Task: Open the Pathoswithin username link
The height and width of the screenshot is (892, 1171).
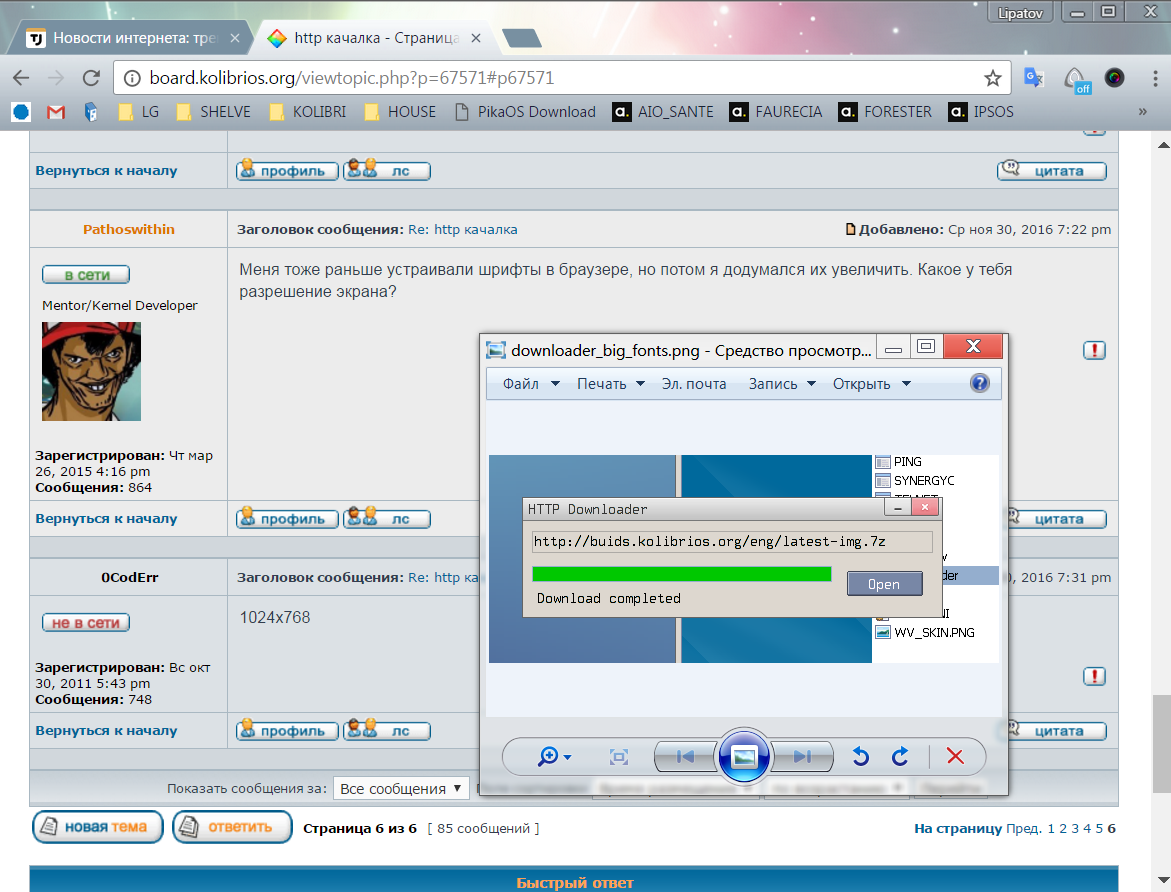Action: pos(128,229)
